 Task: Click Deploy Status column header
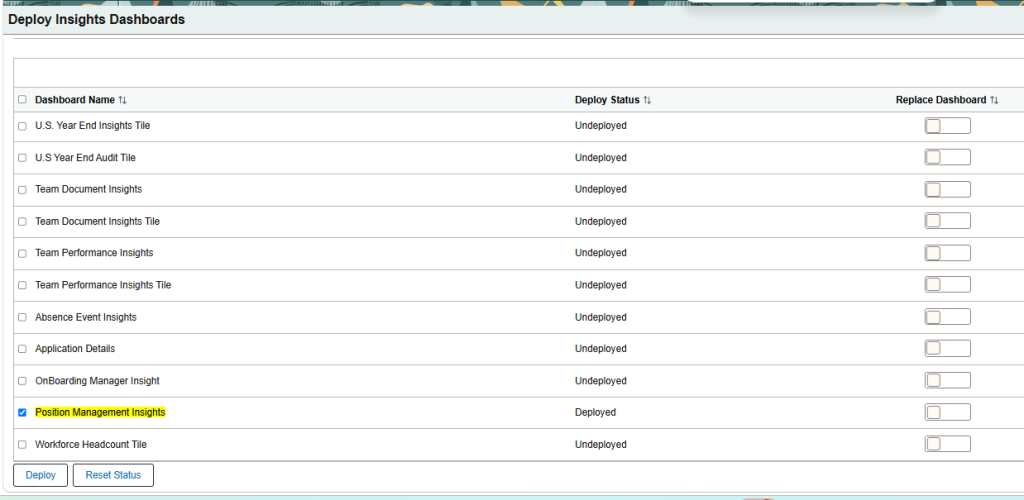[607, 100]
